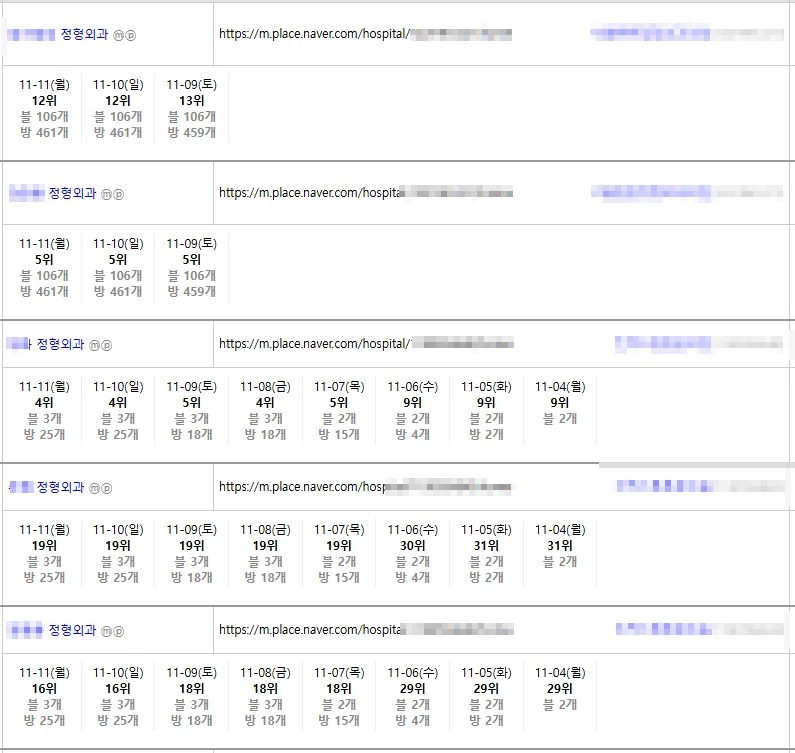The width and height of the screenshot is (795, 753).
Task: Click the ⓜ icon in the 12위 clinic row
Action: 118,35
